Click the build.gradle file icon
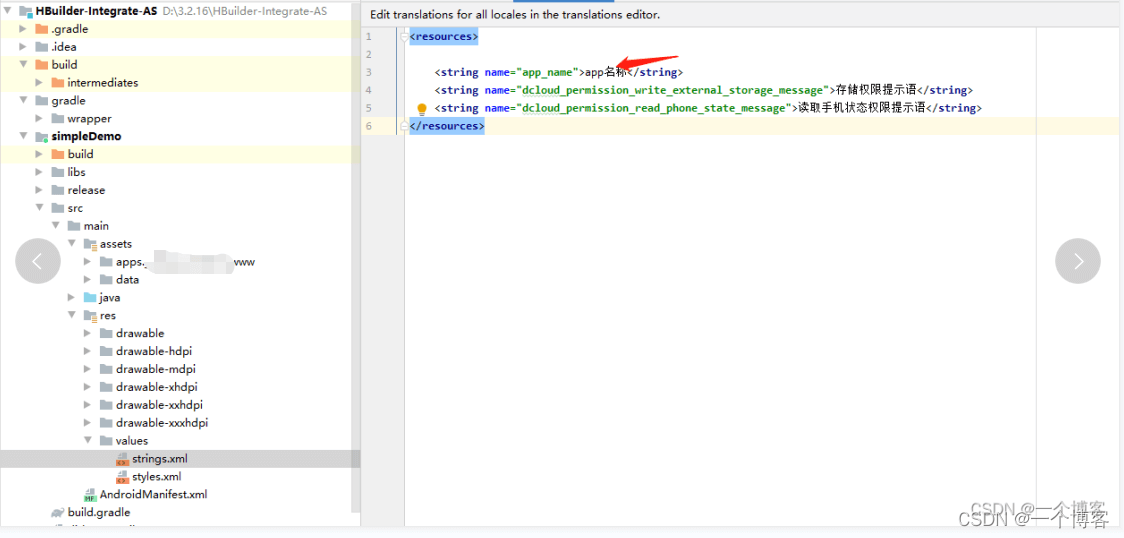The width and height of the screenshot is (1124, 538). point(58,513)
